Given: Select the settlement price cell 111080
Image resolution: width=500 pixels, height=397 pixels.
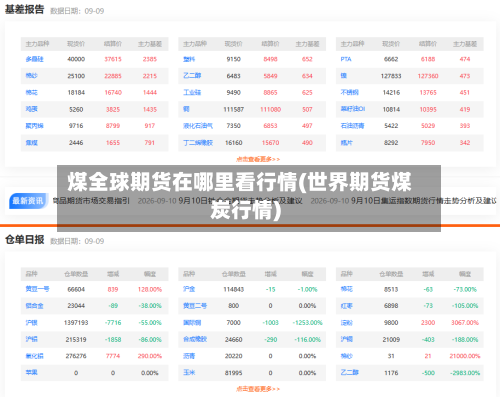Looking at the screenshot, I should click(x=270, y=109).
